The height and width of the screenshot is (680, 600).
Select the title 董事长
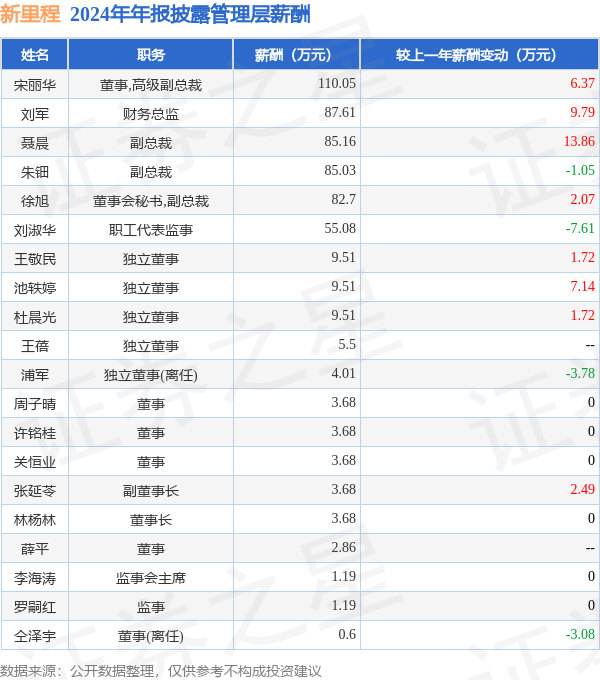click(151, 521)
